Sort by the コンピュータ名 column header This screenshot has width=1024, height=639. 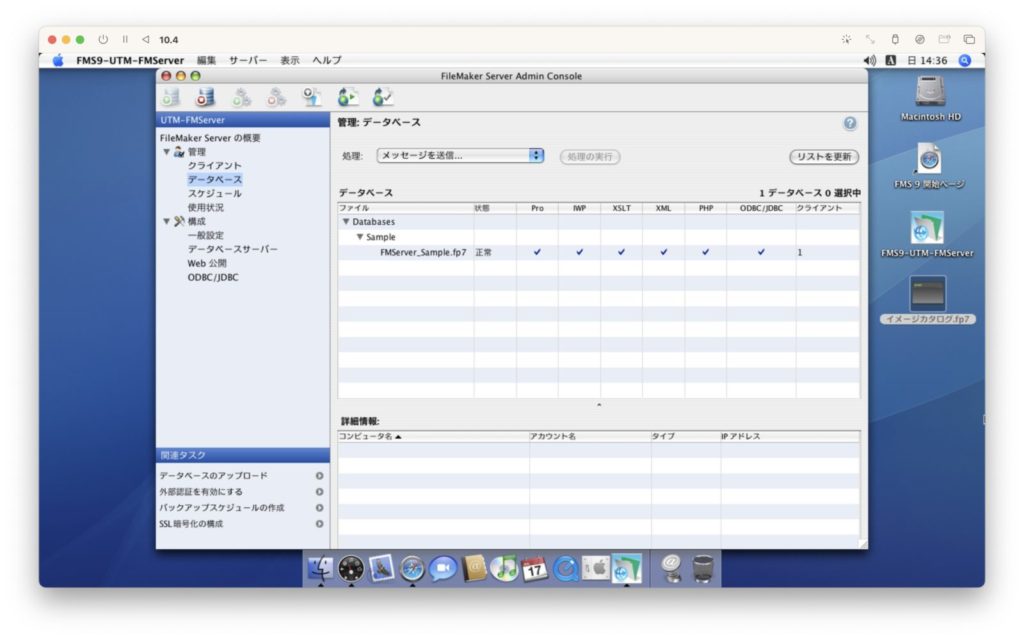[433, 436]
